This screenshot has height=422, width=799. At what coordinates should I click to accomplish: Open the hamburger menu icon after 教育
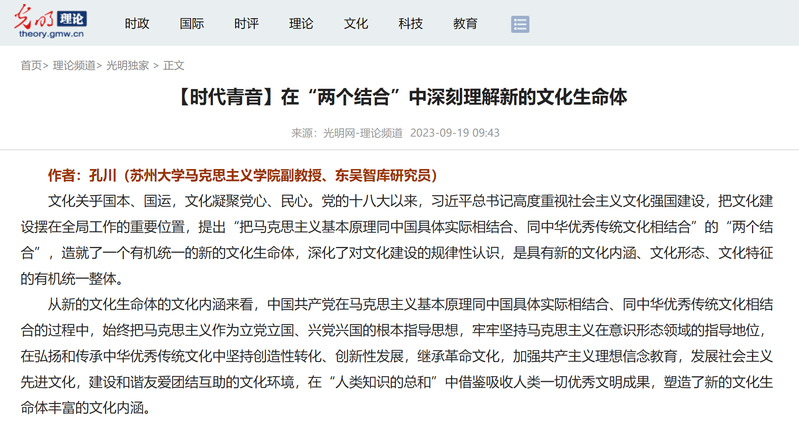click(519, 24)
